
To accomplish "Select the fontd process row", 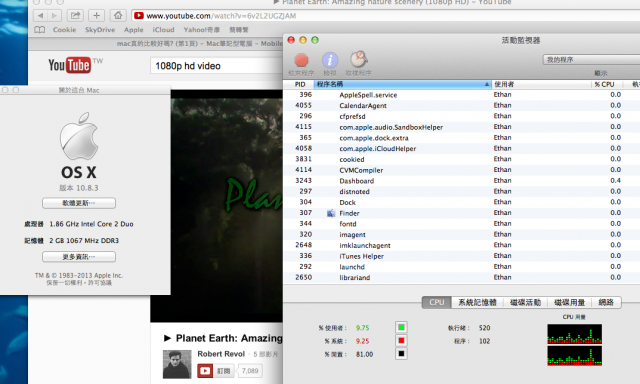I will 461,224.
